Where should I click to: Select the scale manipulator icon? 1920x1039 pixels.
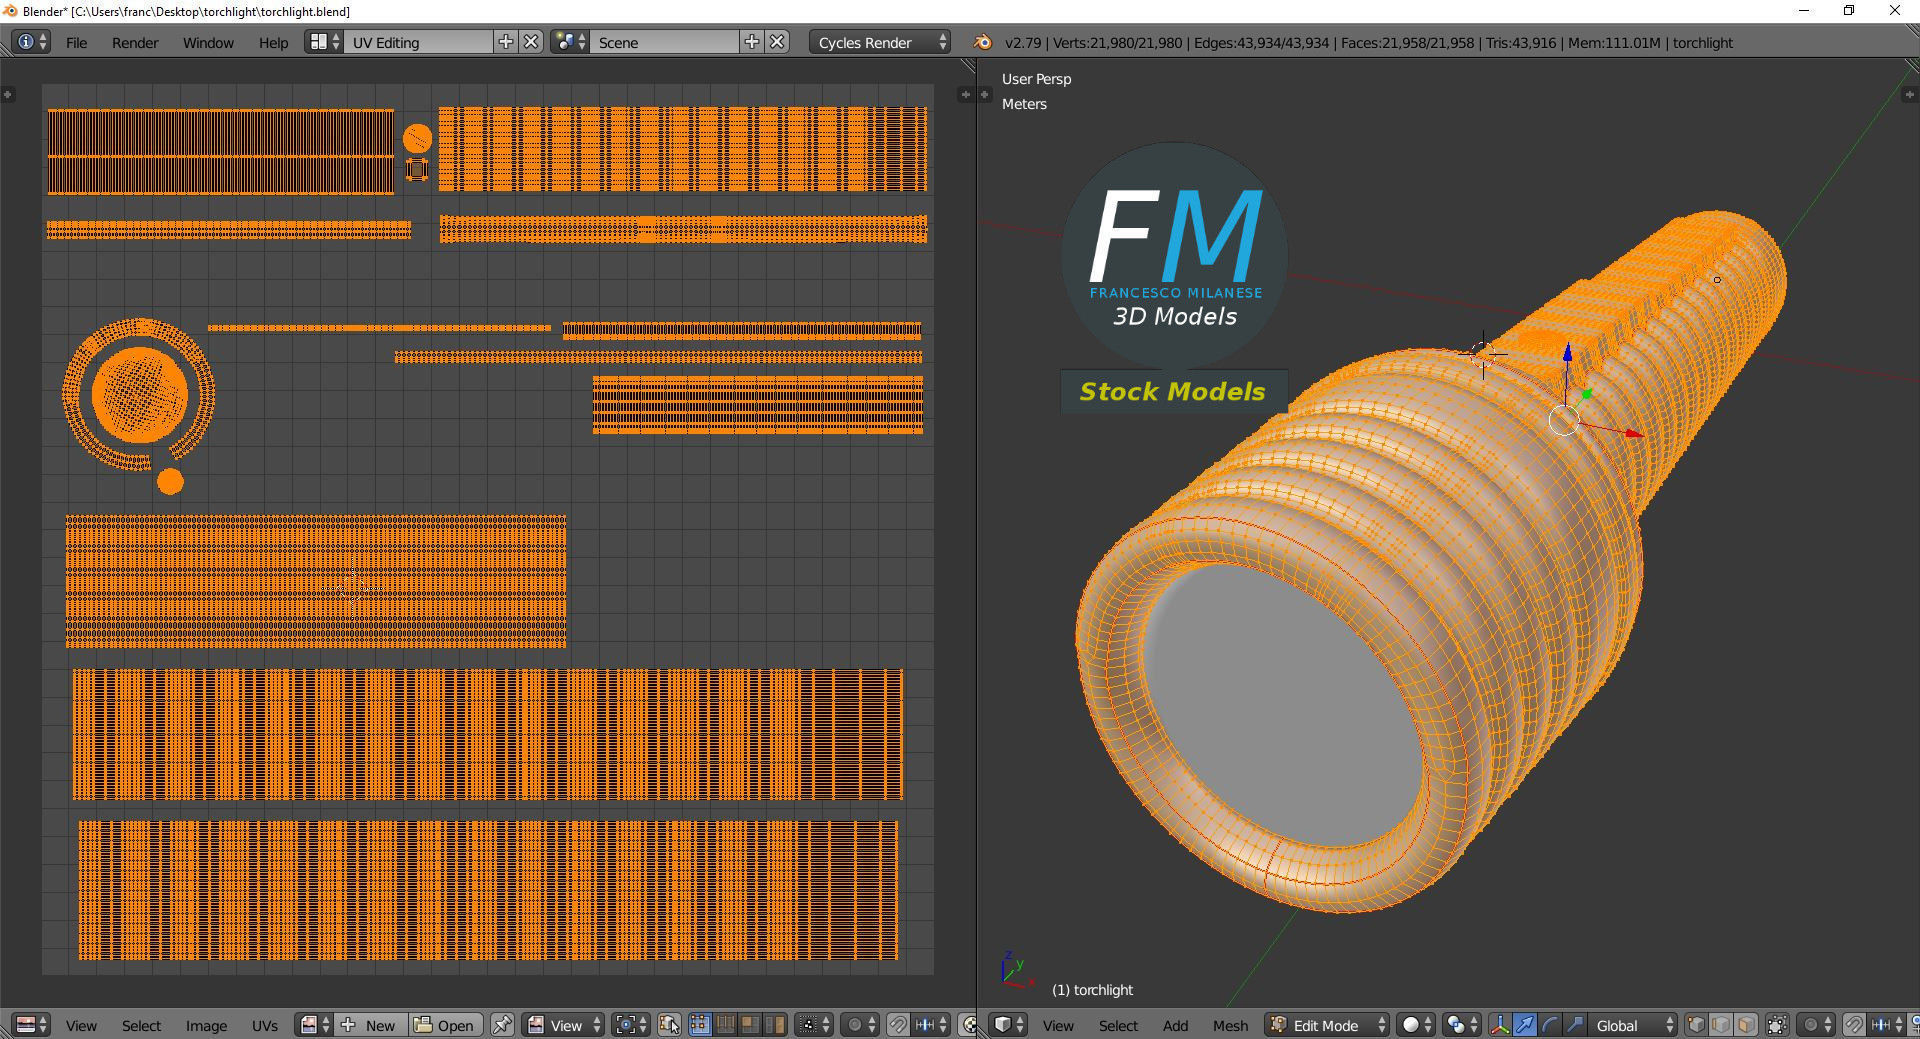click(x=1574, y=1025)
